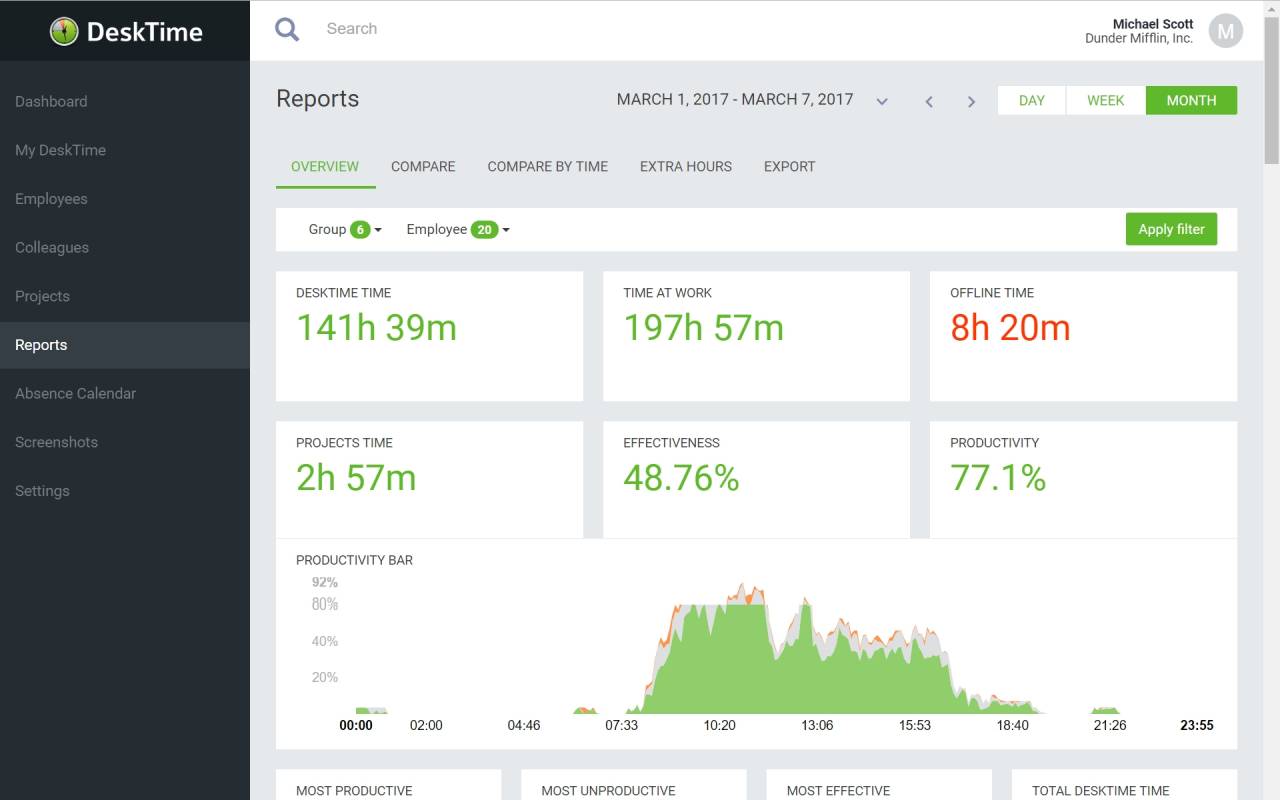Go to next date range arrow
This screenshot has width=1280, height=800.
[971, 101]
